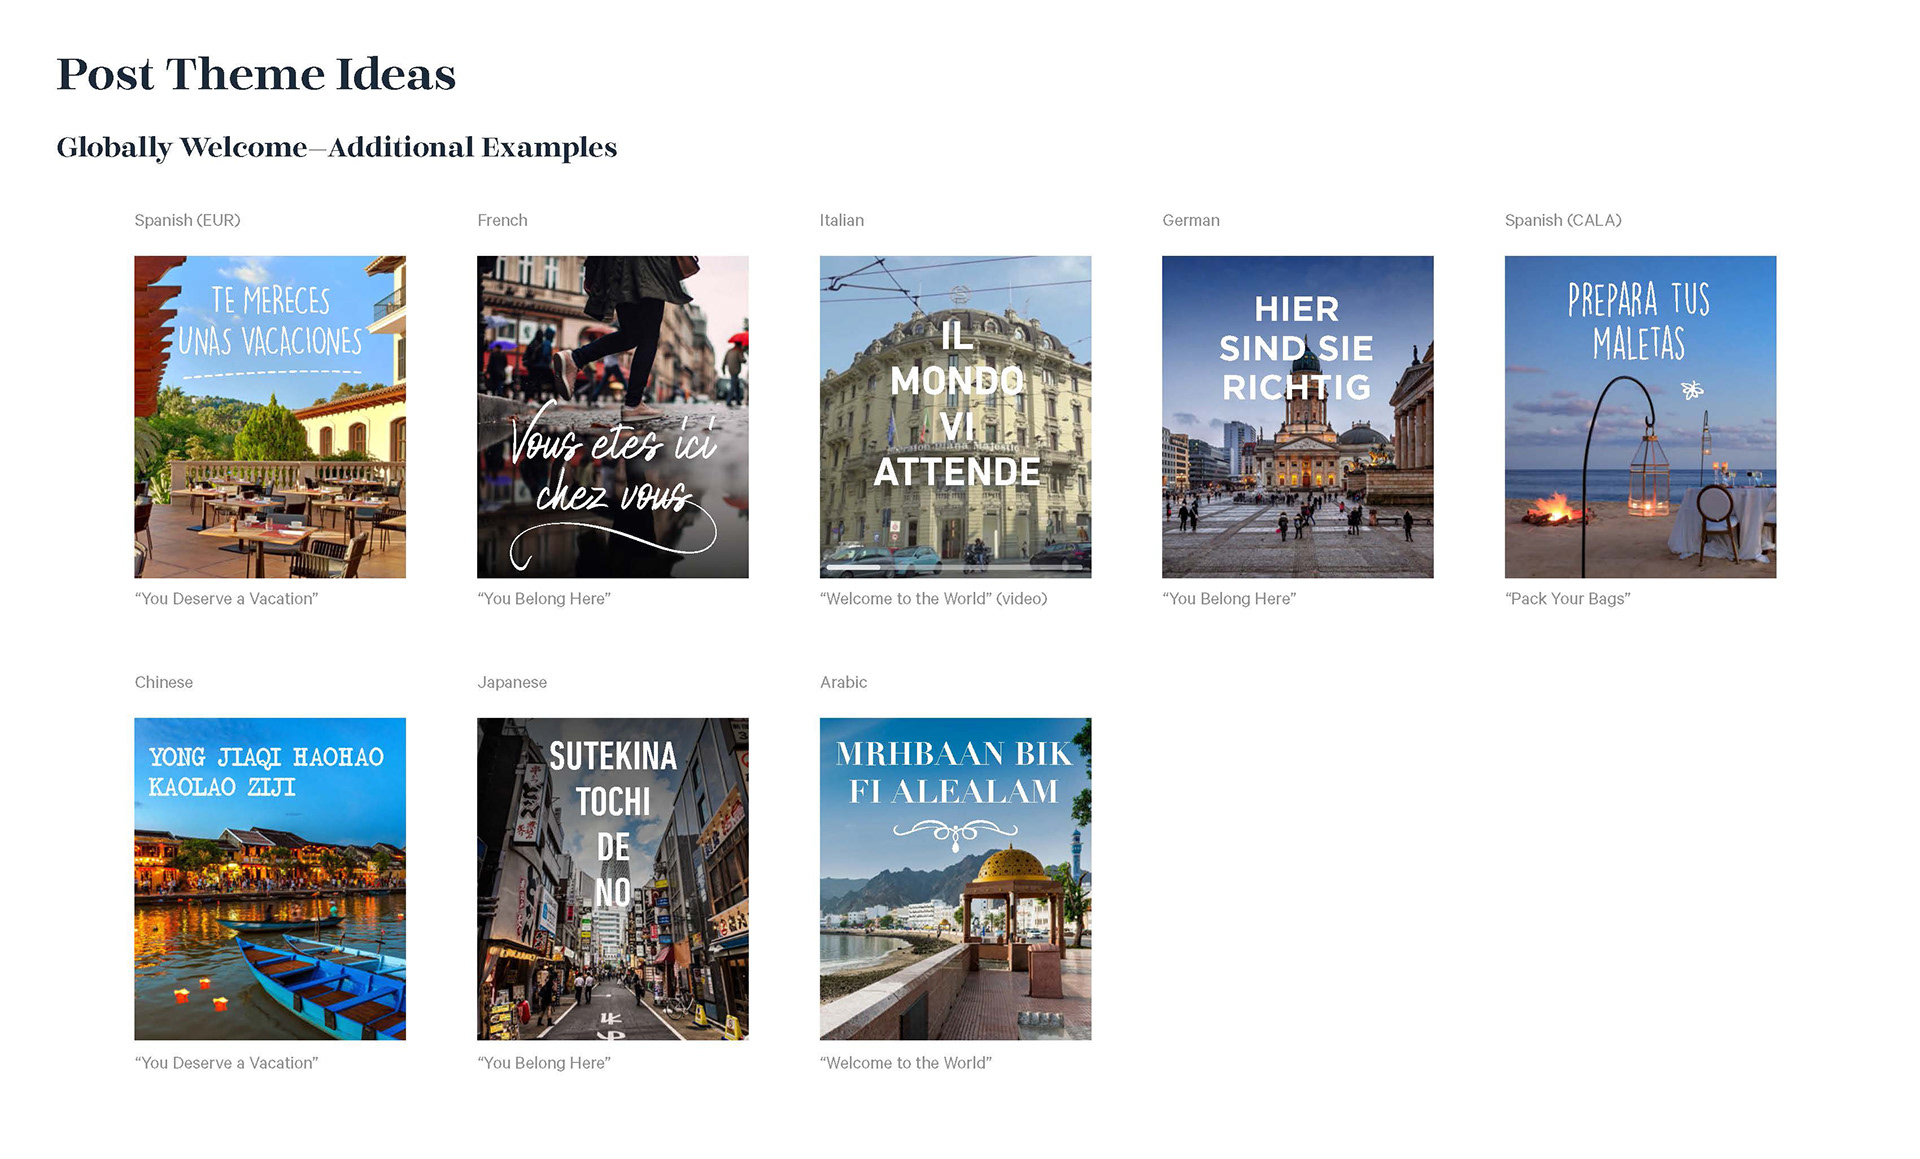Click the 'Arabic' language label
The image size is (1920, 1159).
[843, 682]
